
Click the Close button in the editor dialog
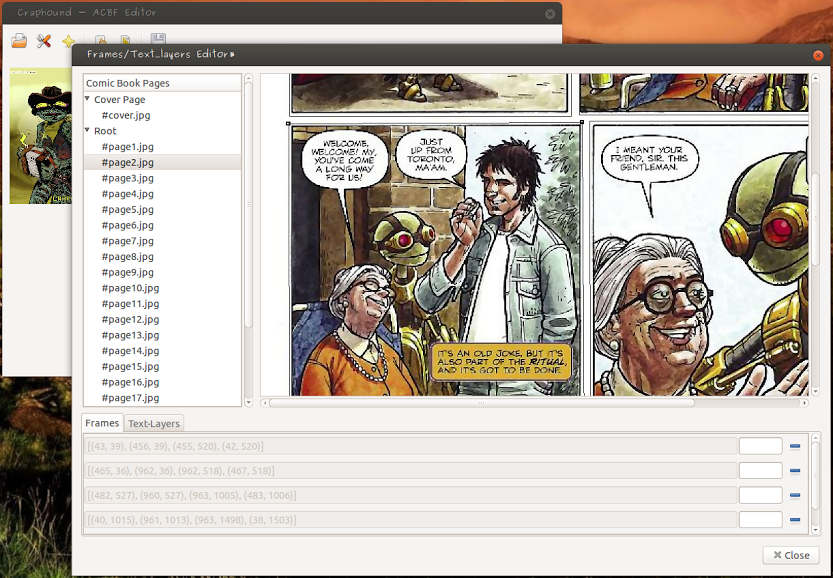[791, 555]
